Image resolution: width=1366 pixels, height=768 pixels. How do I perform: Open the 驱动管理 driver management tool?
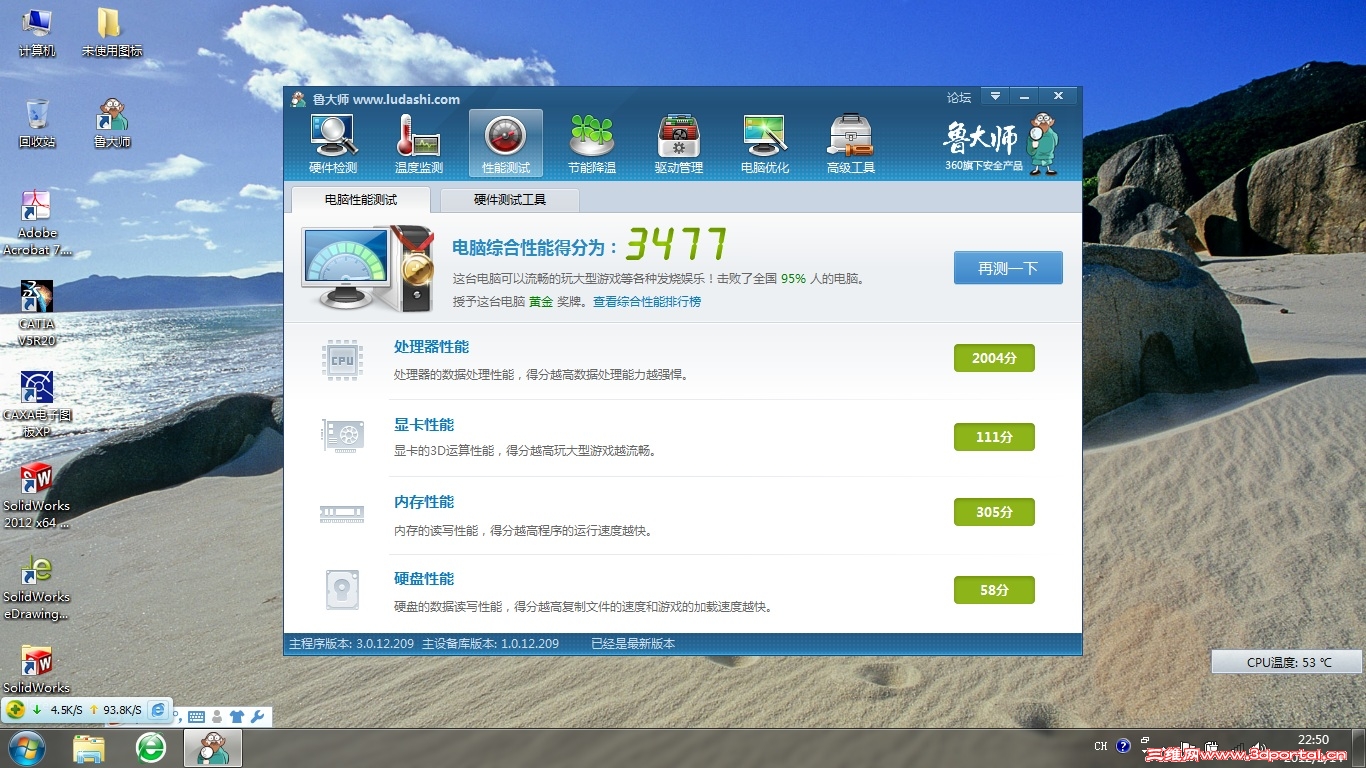[679, 143]
